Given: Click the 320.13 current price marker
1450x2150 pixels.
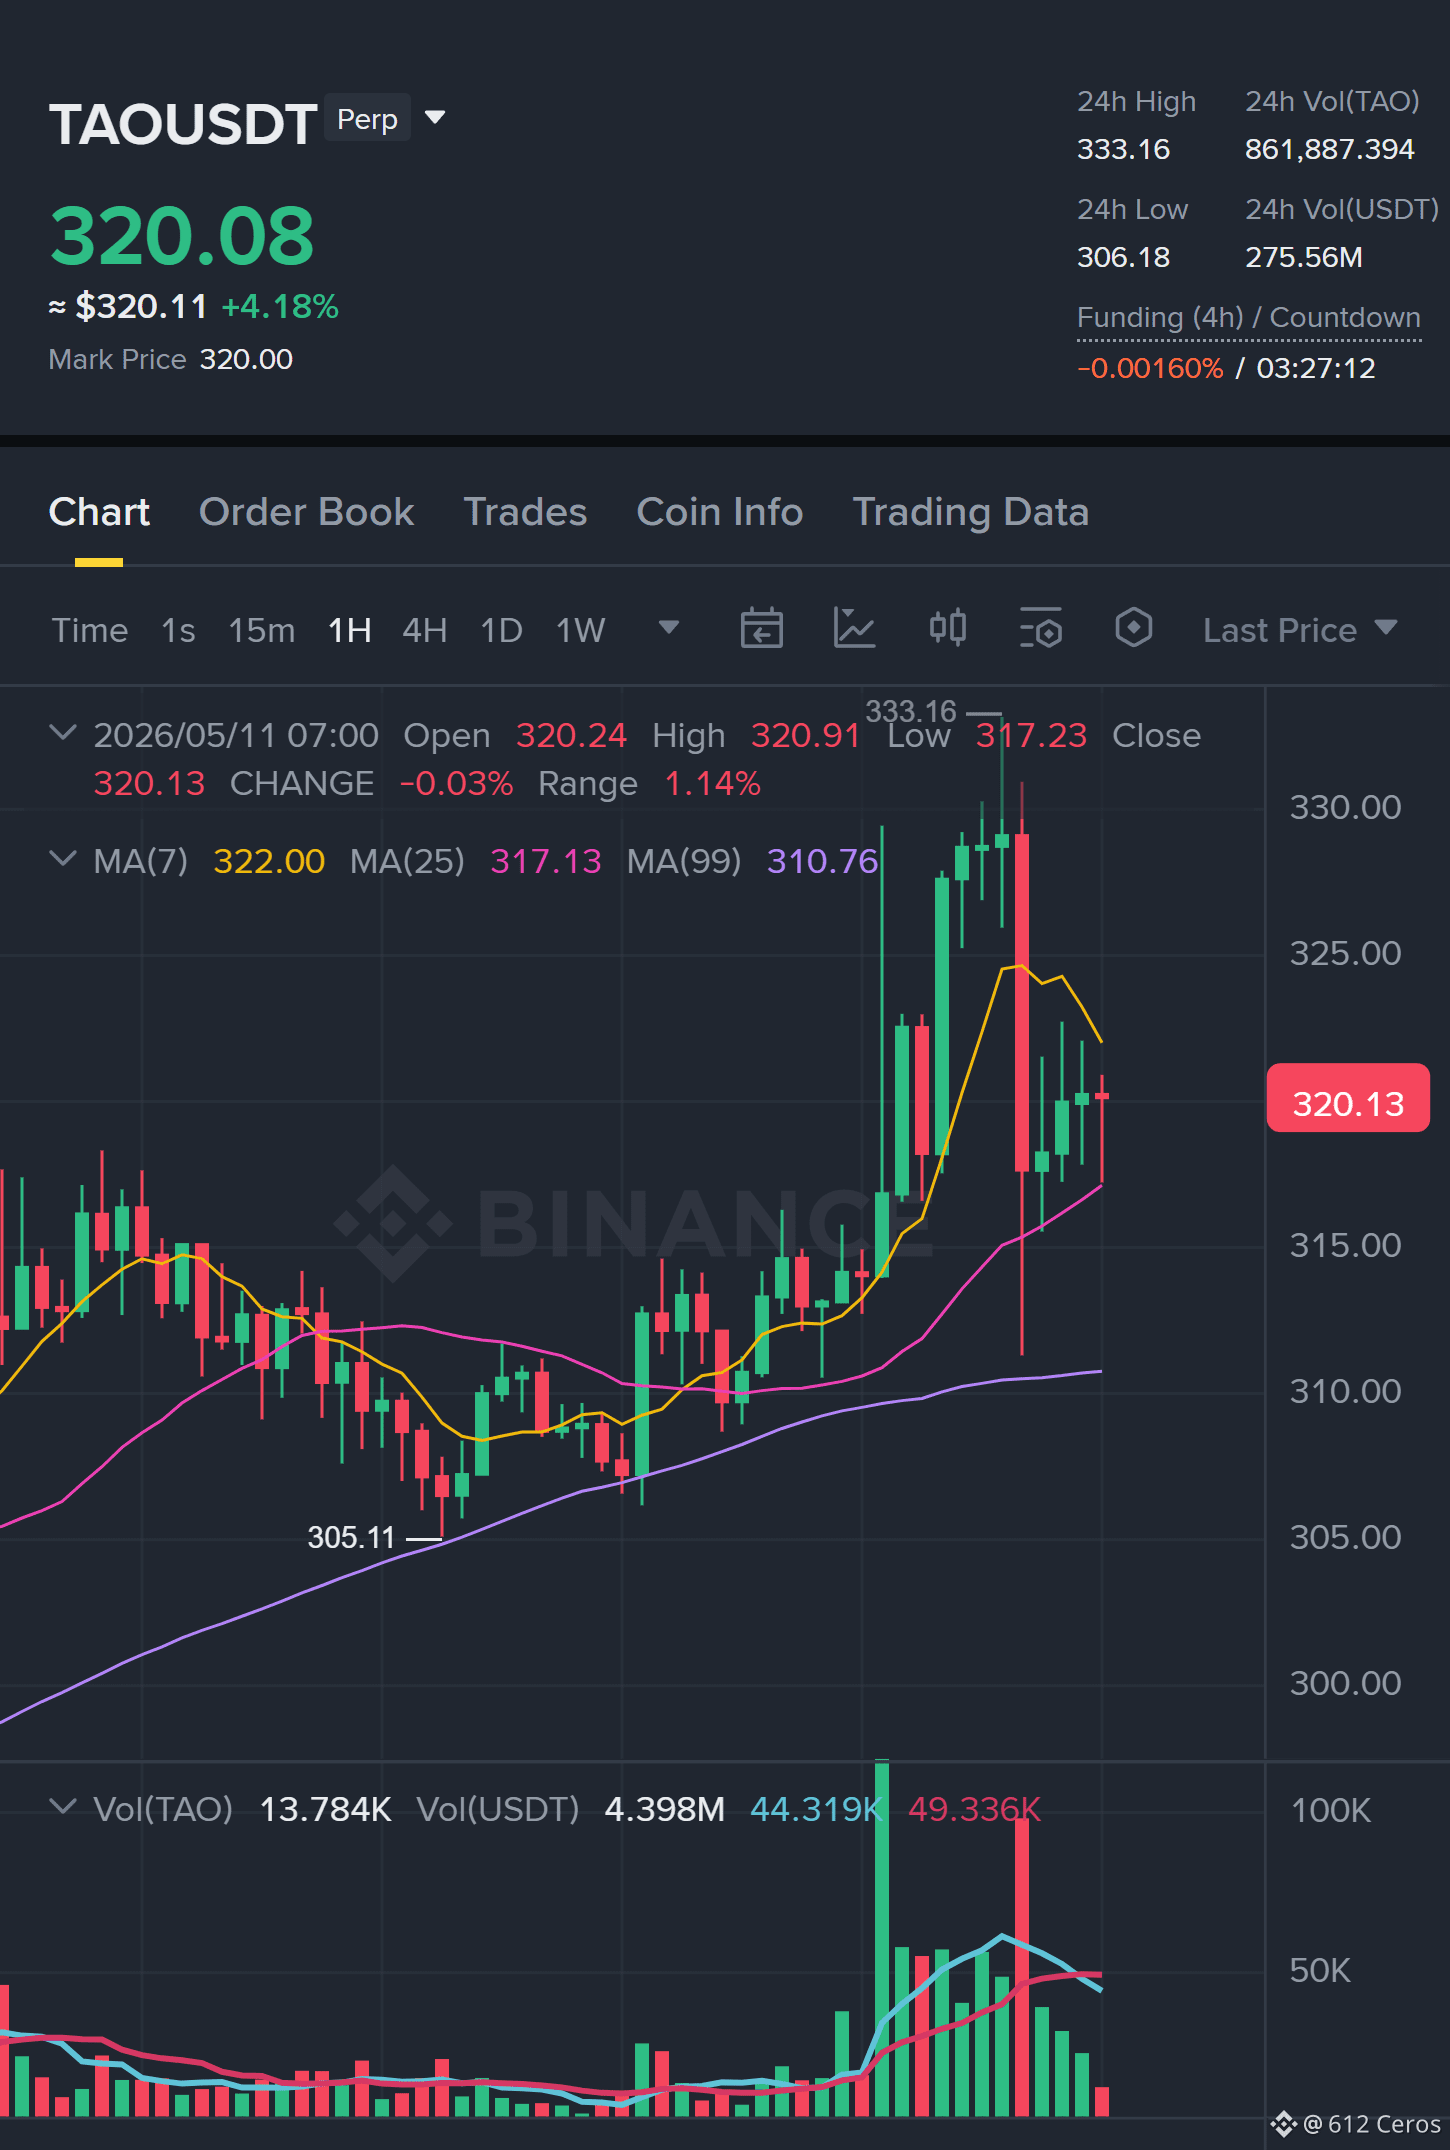Looking at the screenshot, I should (x=1347, y=1098).
